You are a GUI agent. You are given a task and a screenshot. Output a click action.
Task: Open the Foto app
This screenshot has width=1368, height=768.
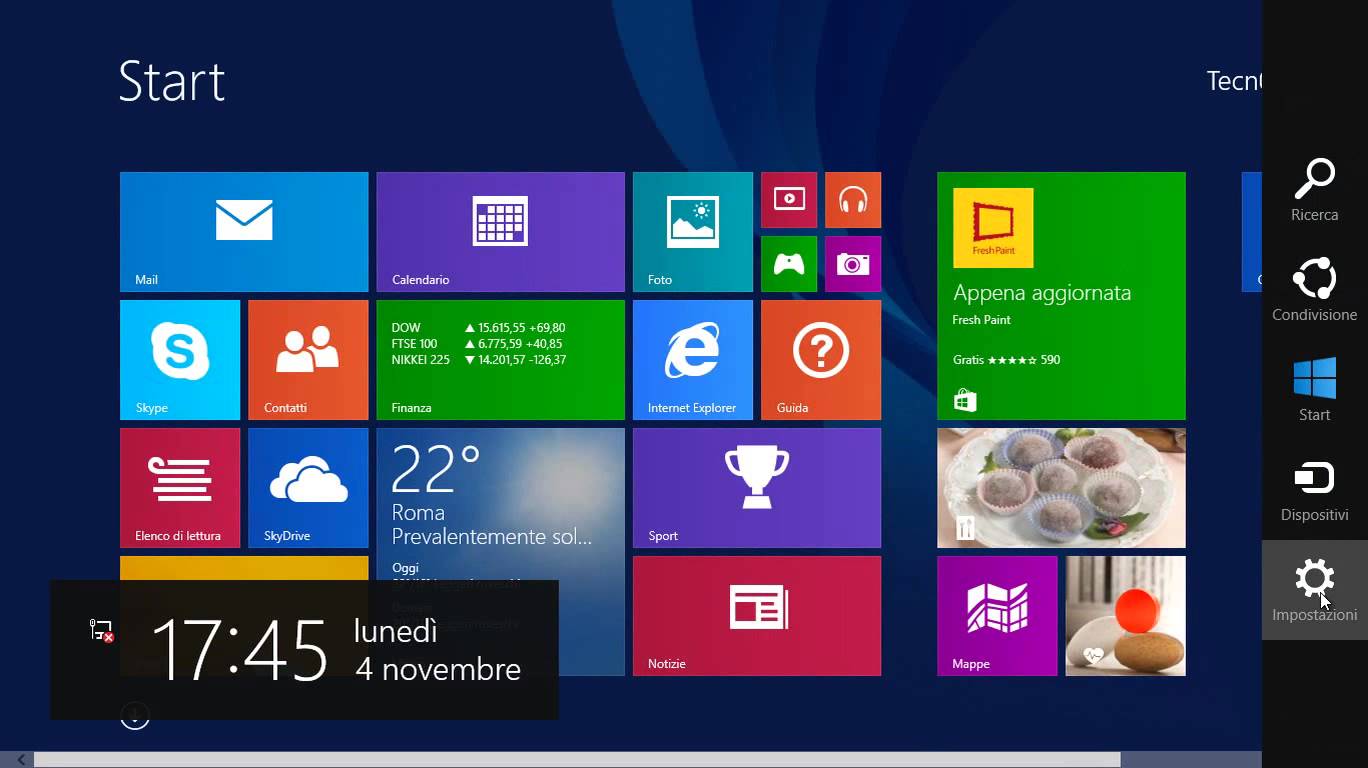[x=692, y=231]
